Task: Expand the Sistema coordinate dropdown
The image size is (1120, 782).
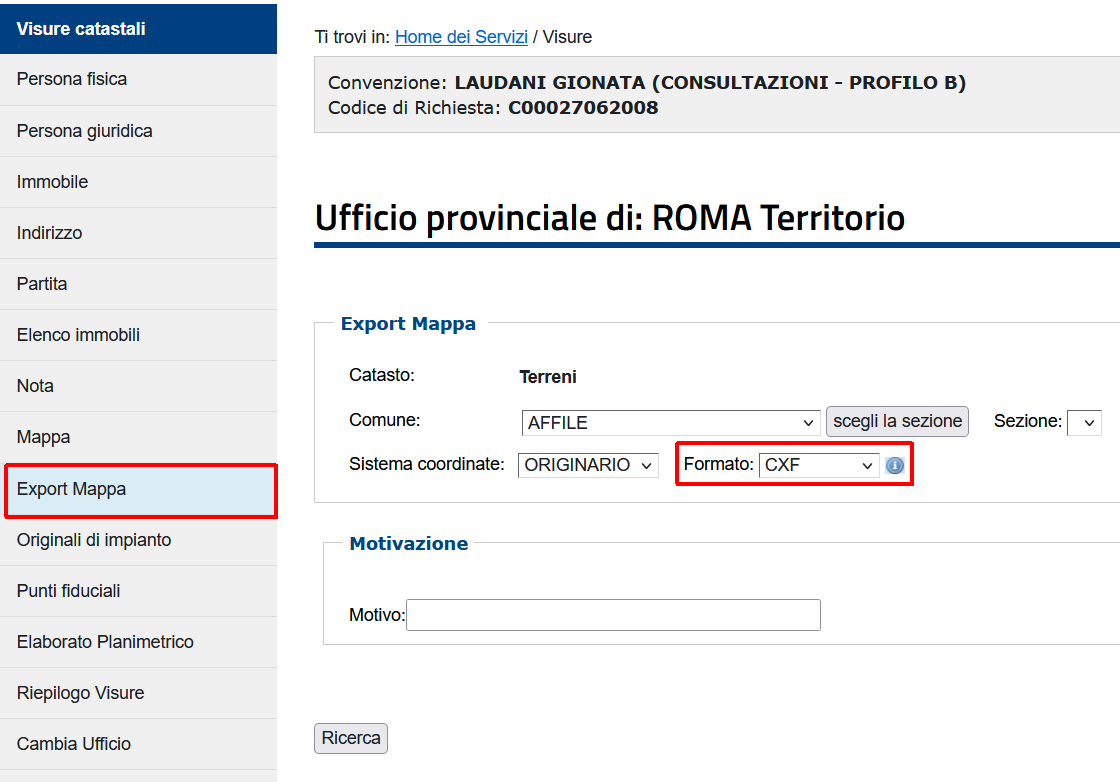Action: 588,465
